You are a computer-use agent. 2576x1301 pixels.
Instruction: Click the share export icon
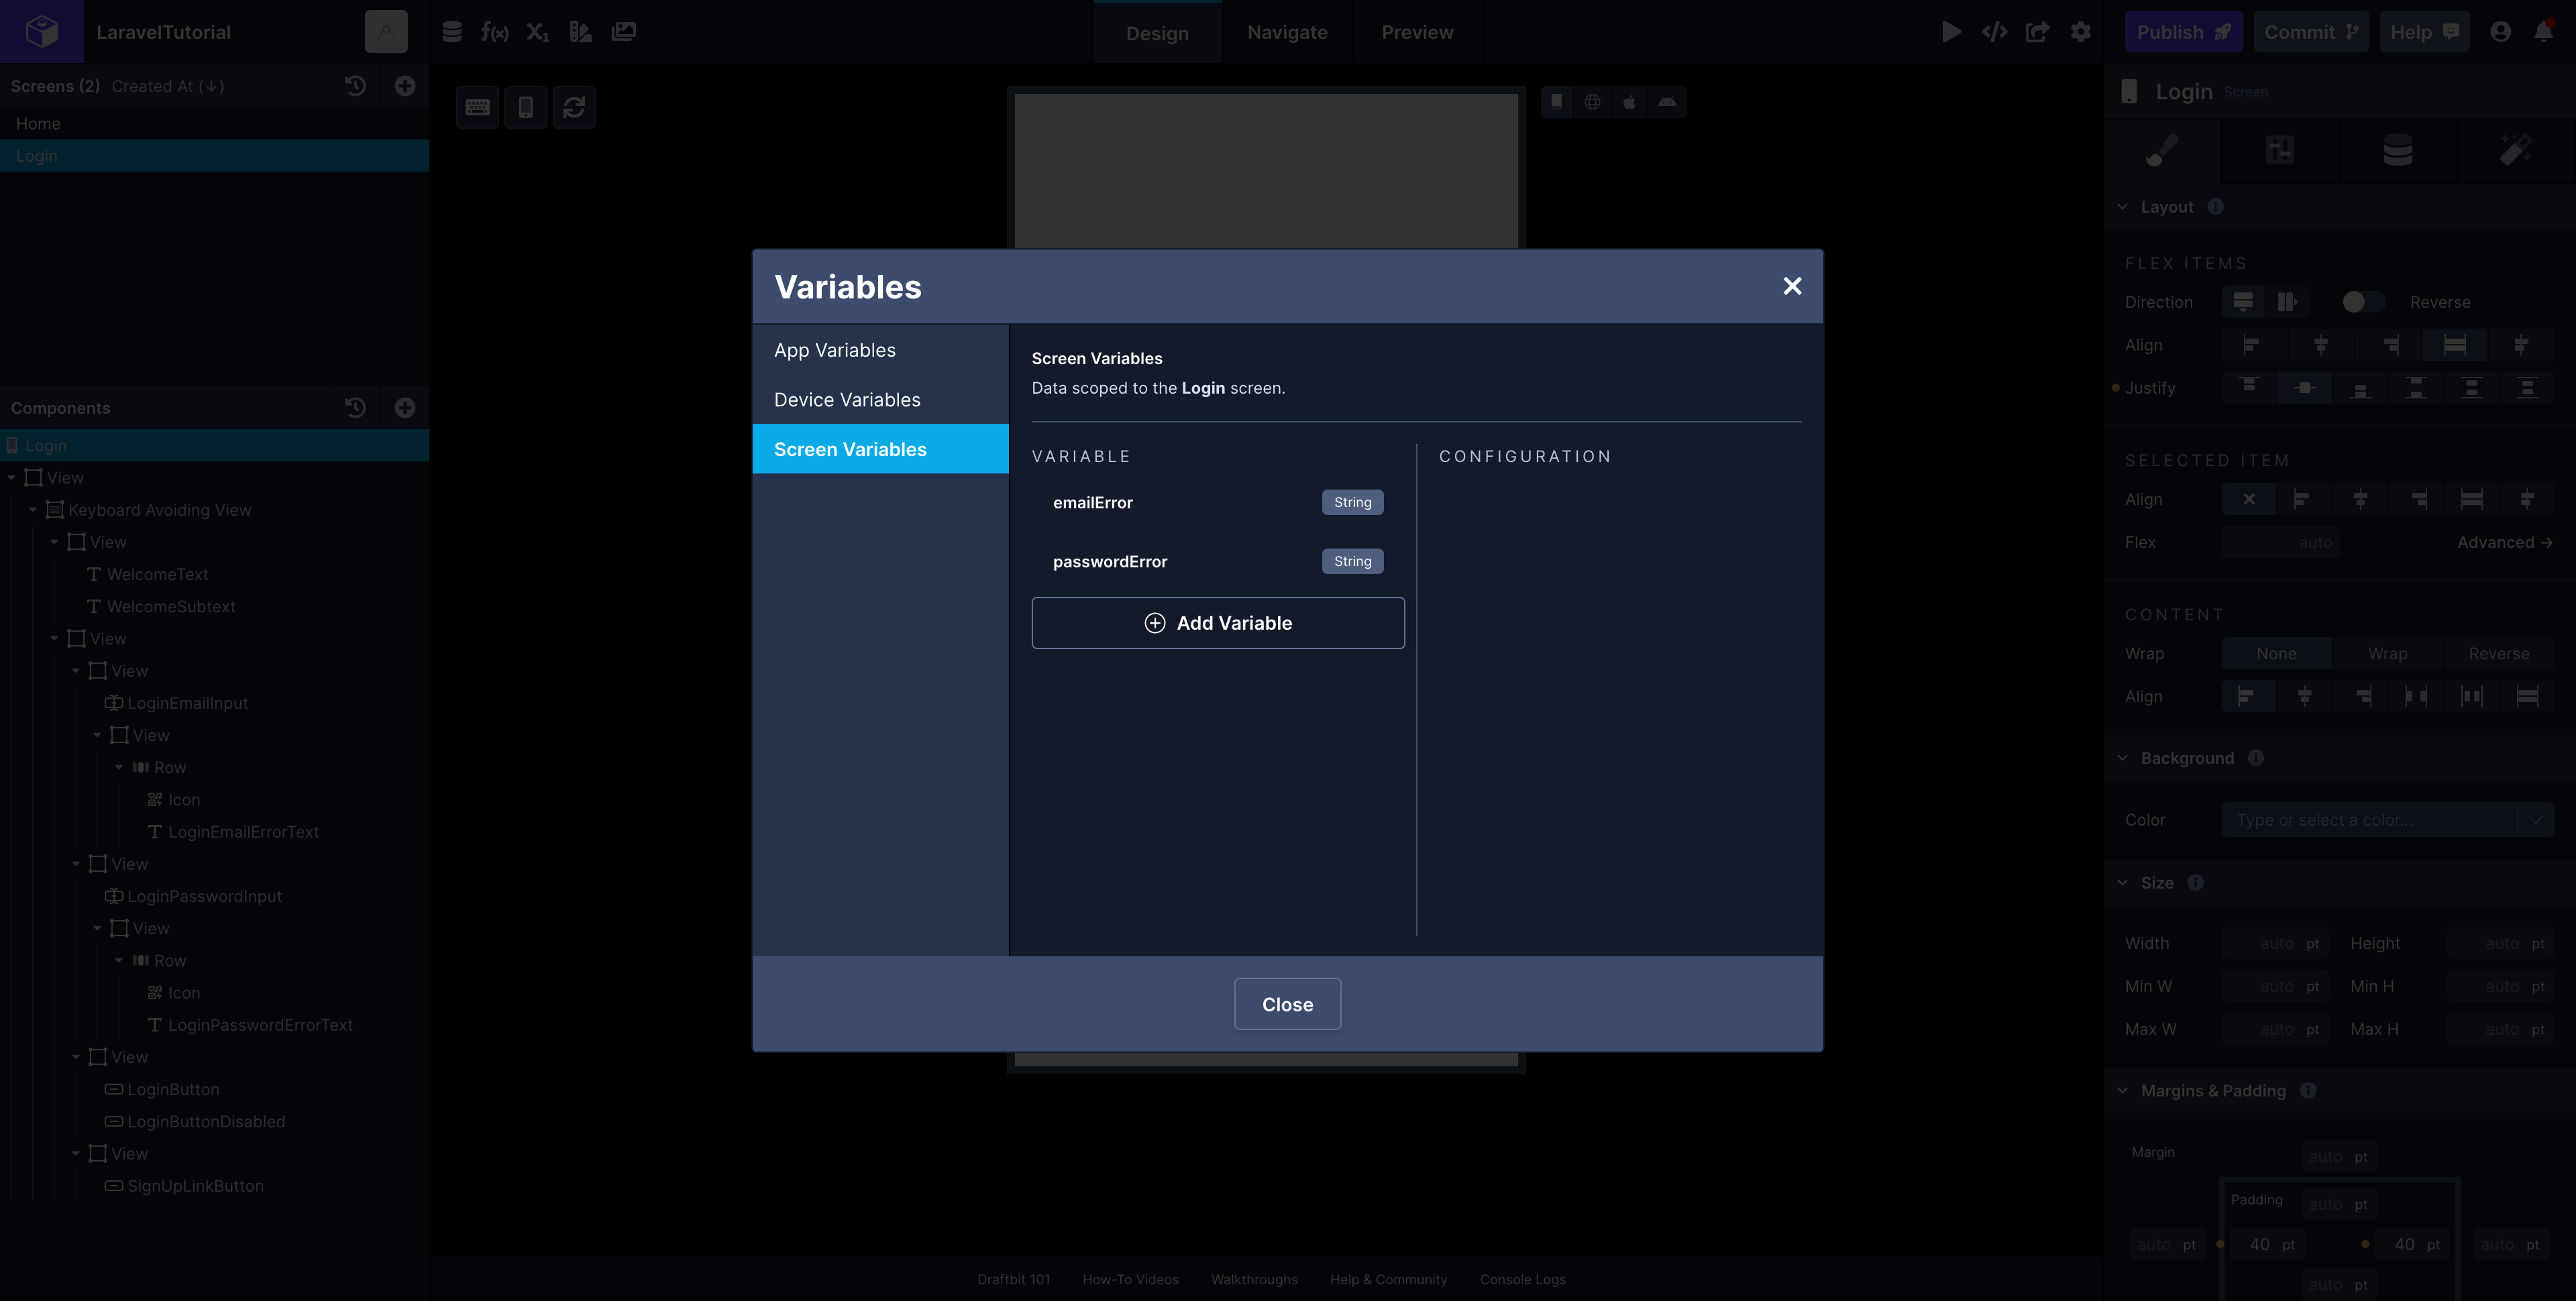point(2037,32)
